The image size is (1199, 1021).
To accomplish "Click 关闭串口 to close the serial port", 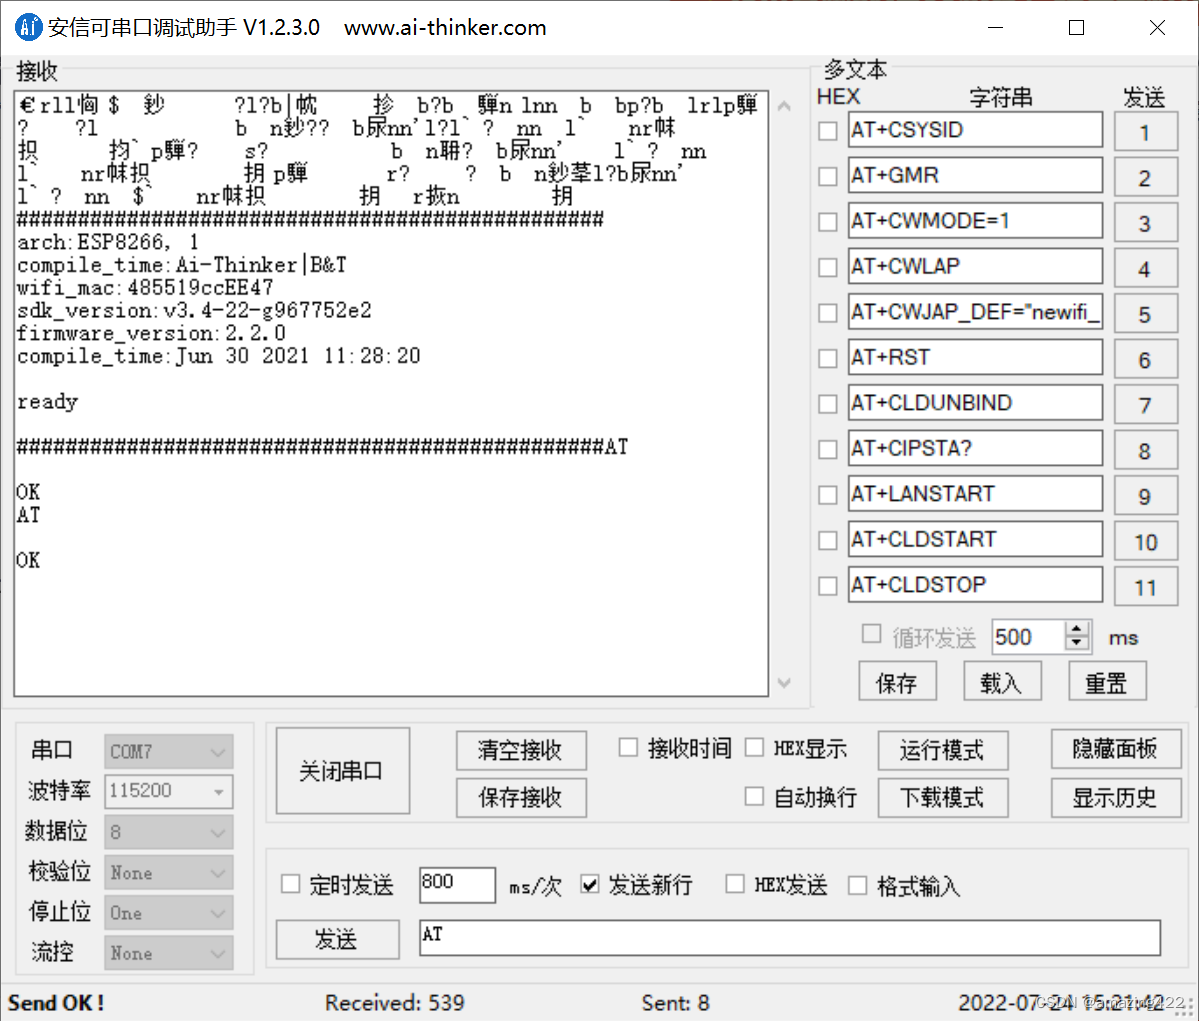I will click(342, 770).
